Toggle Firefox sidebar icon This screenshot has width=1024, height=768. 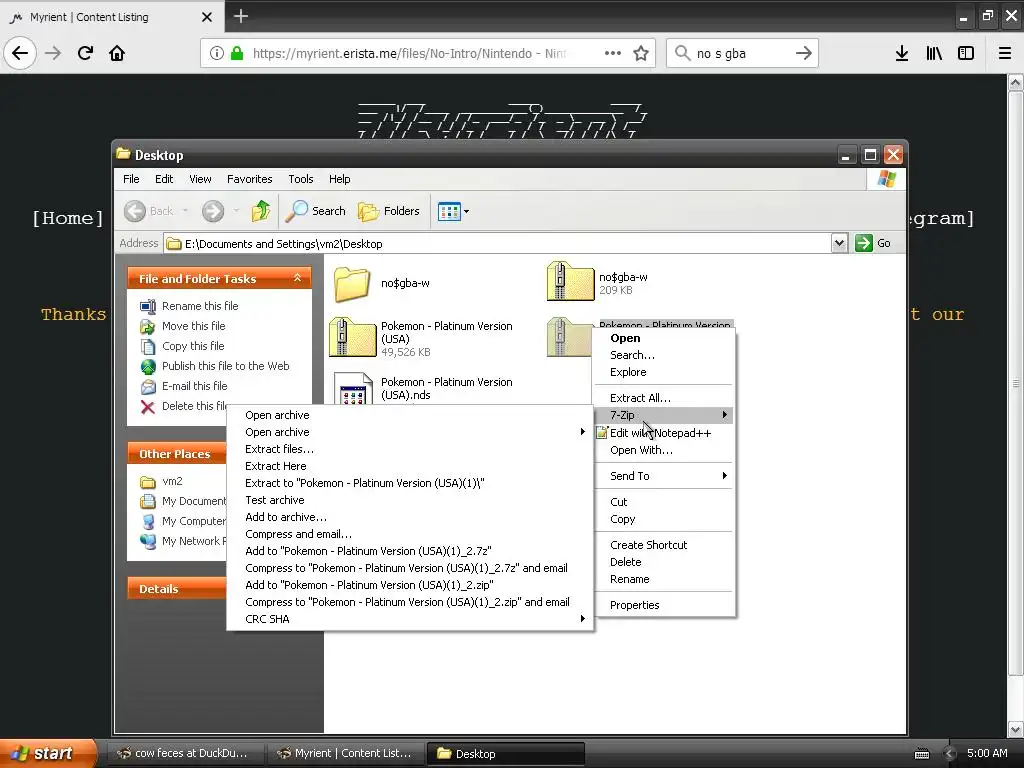966,53
